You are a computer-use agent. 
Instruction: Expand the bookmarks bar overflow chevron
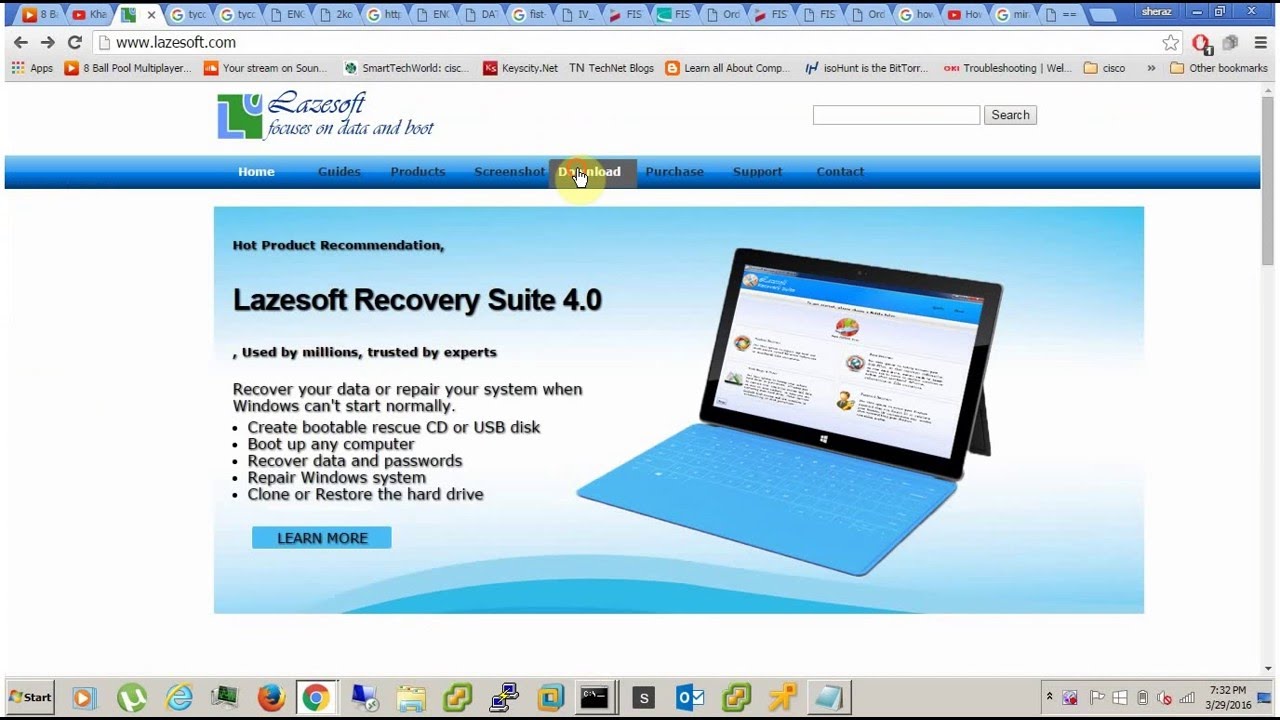(1151, 68)
